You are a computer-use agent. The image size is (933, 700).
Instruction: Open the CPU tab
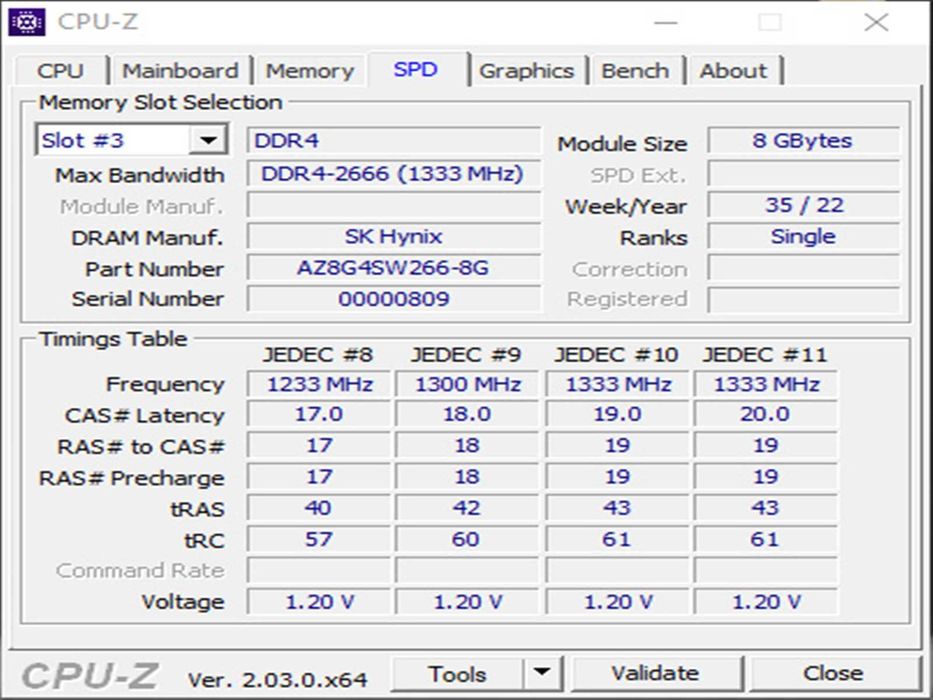[x=61, y=71]
